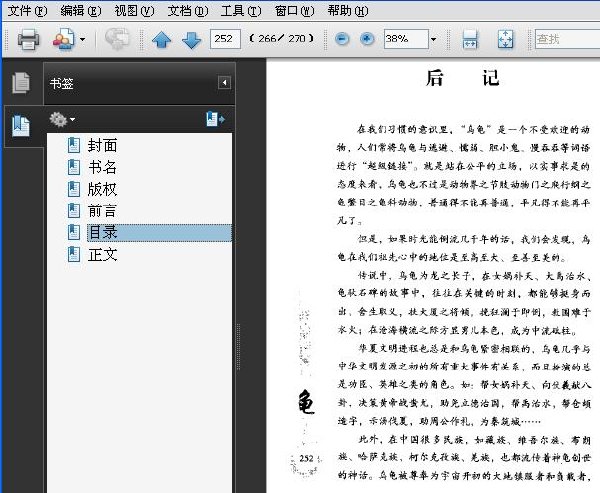Open bookmark options gear menu

coord(62,119)
